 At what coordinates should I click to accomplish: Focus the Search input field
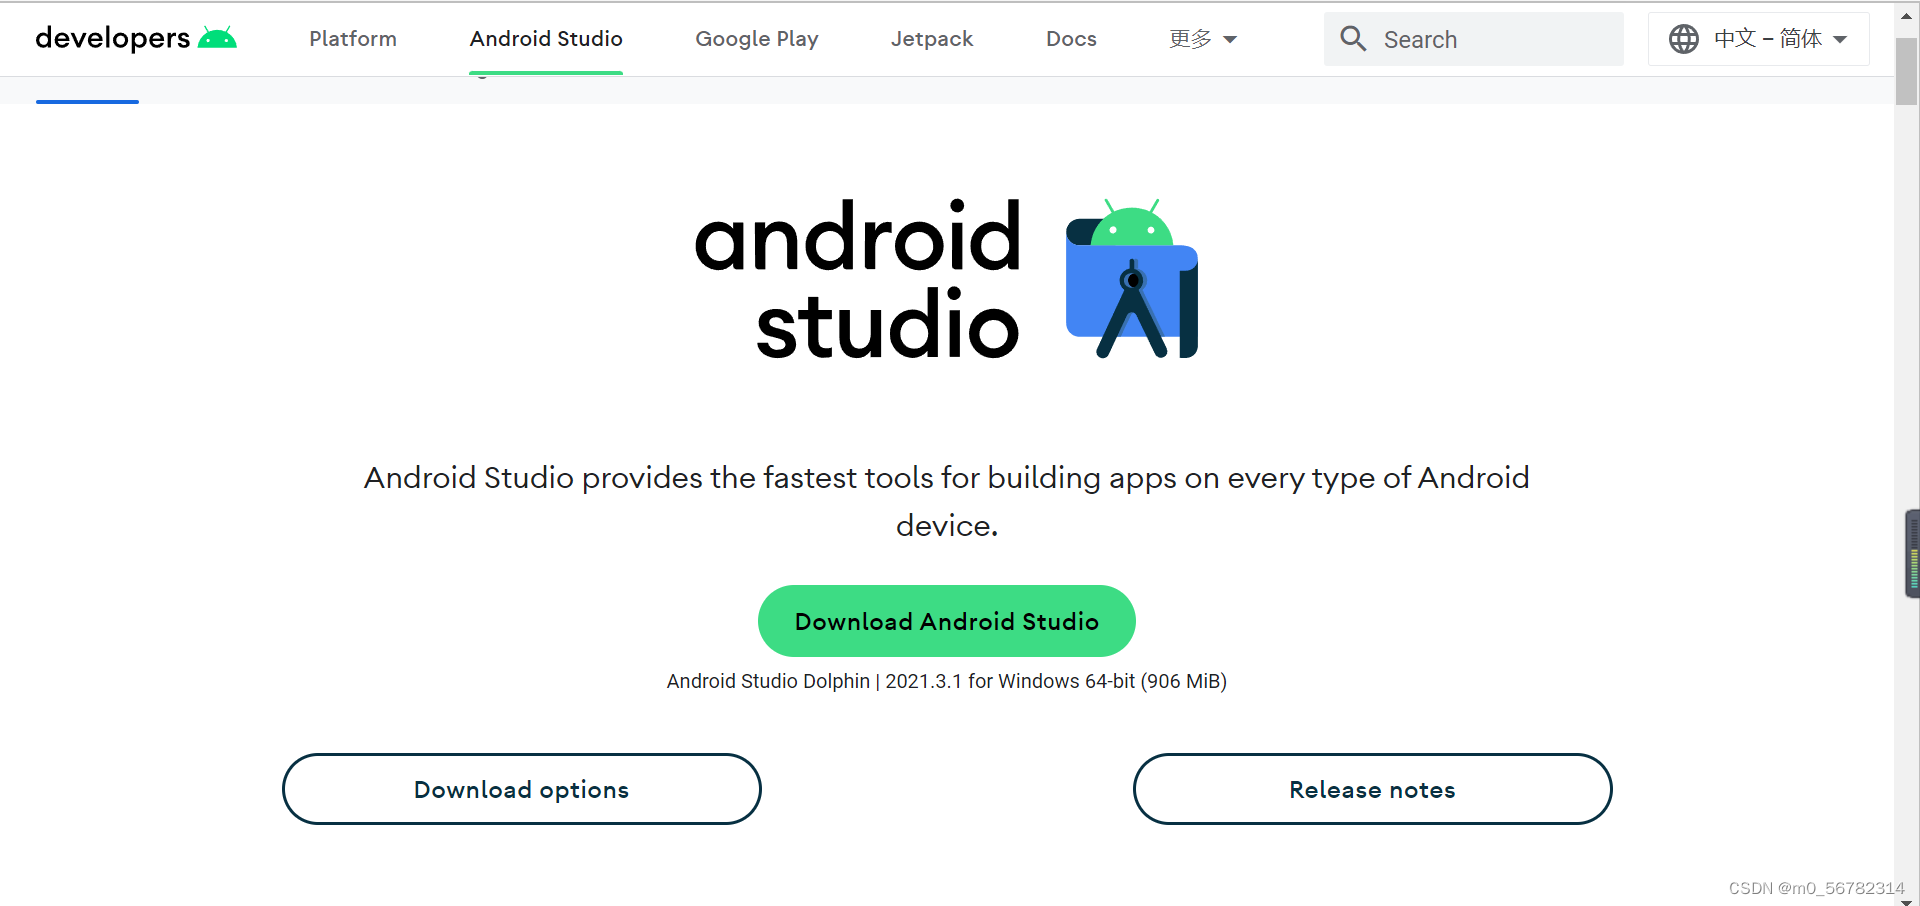point(1474,39)
